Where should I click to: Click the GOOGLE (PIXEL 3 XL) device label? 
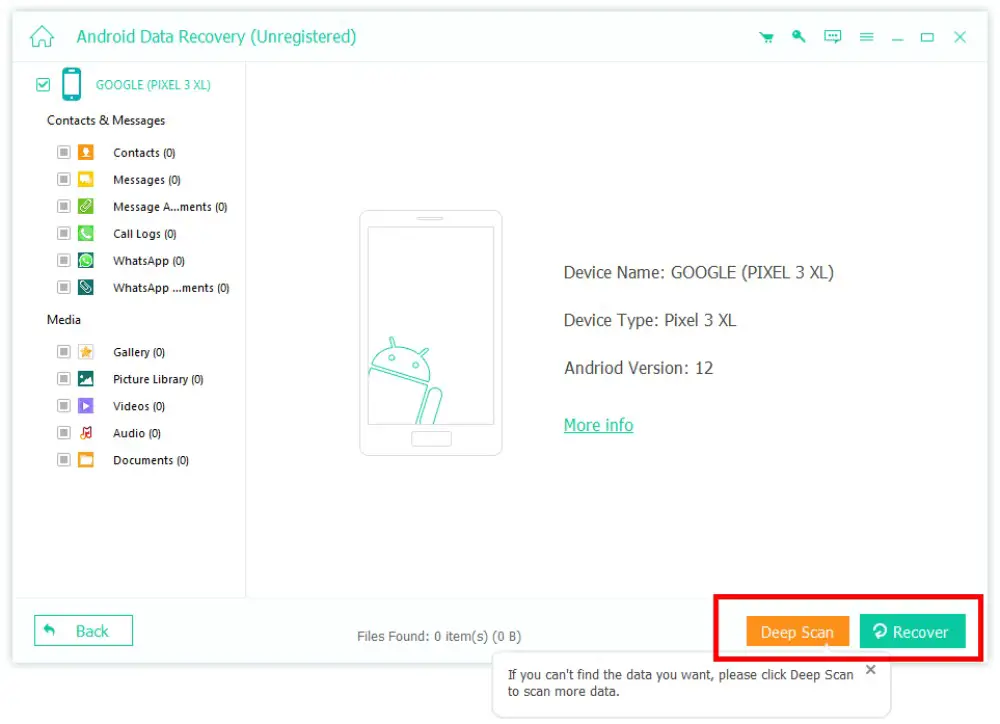(153, 85)
